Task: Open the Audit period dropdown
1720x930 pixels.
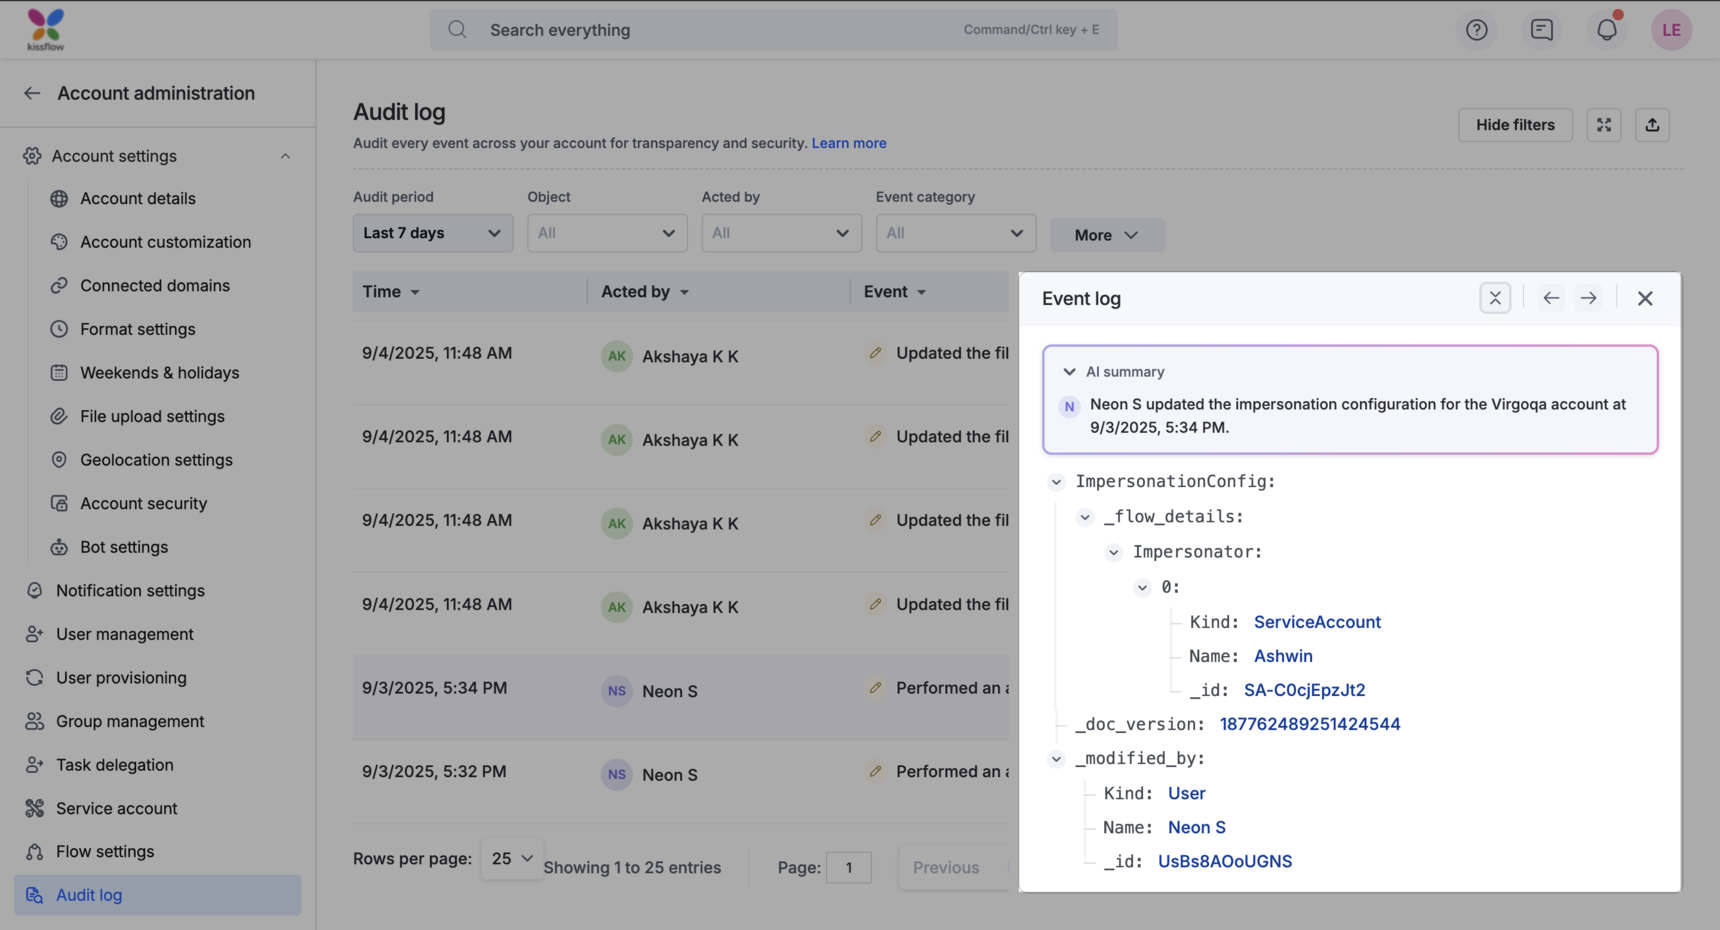Action: tap(432, 233)
